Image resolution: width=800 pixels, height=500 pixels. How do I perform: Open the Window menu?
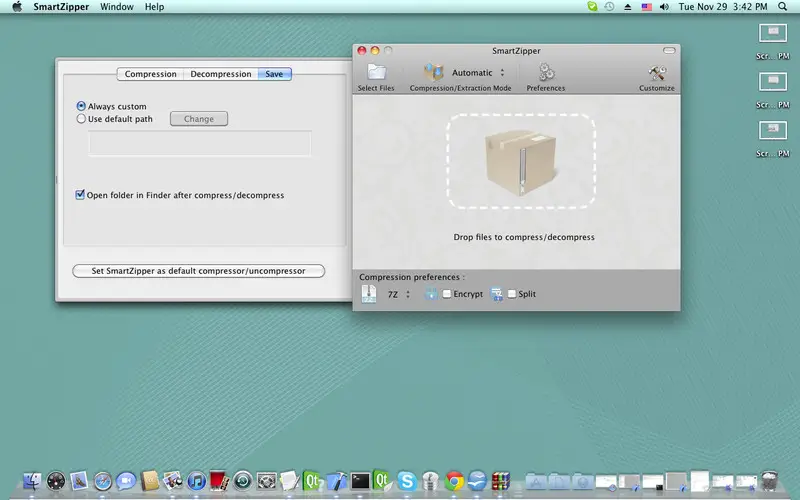(x=117, y=7)
